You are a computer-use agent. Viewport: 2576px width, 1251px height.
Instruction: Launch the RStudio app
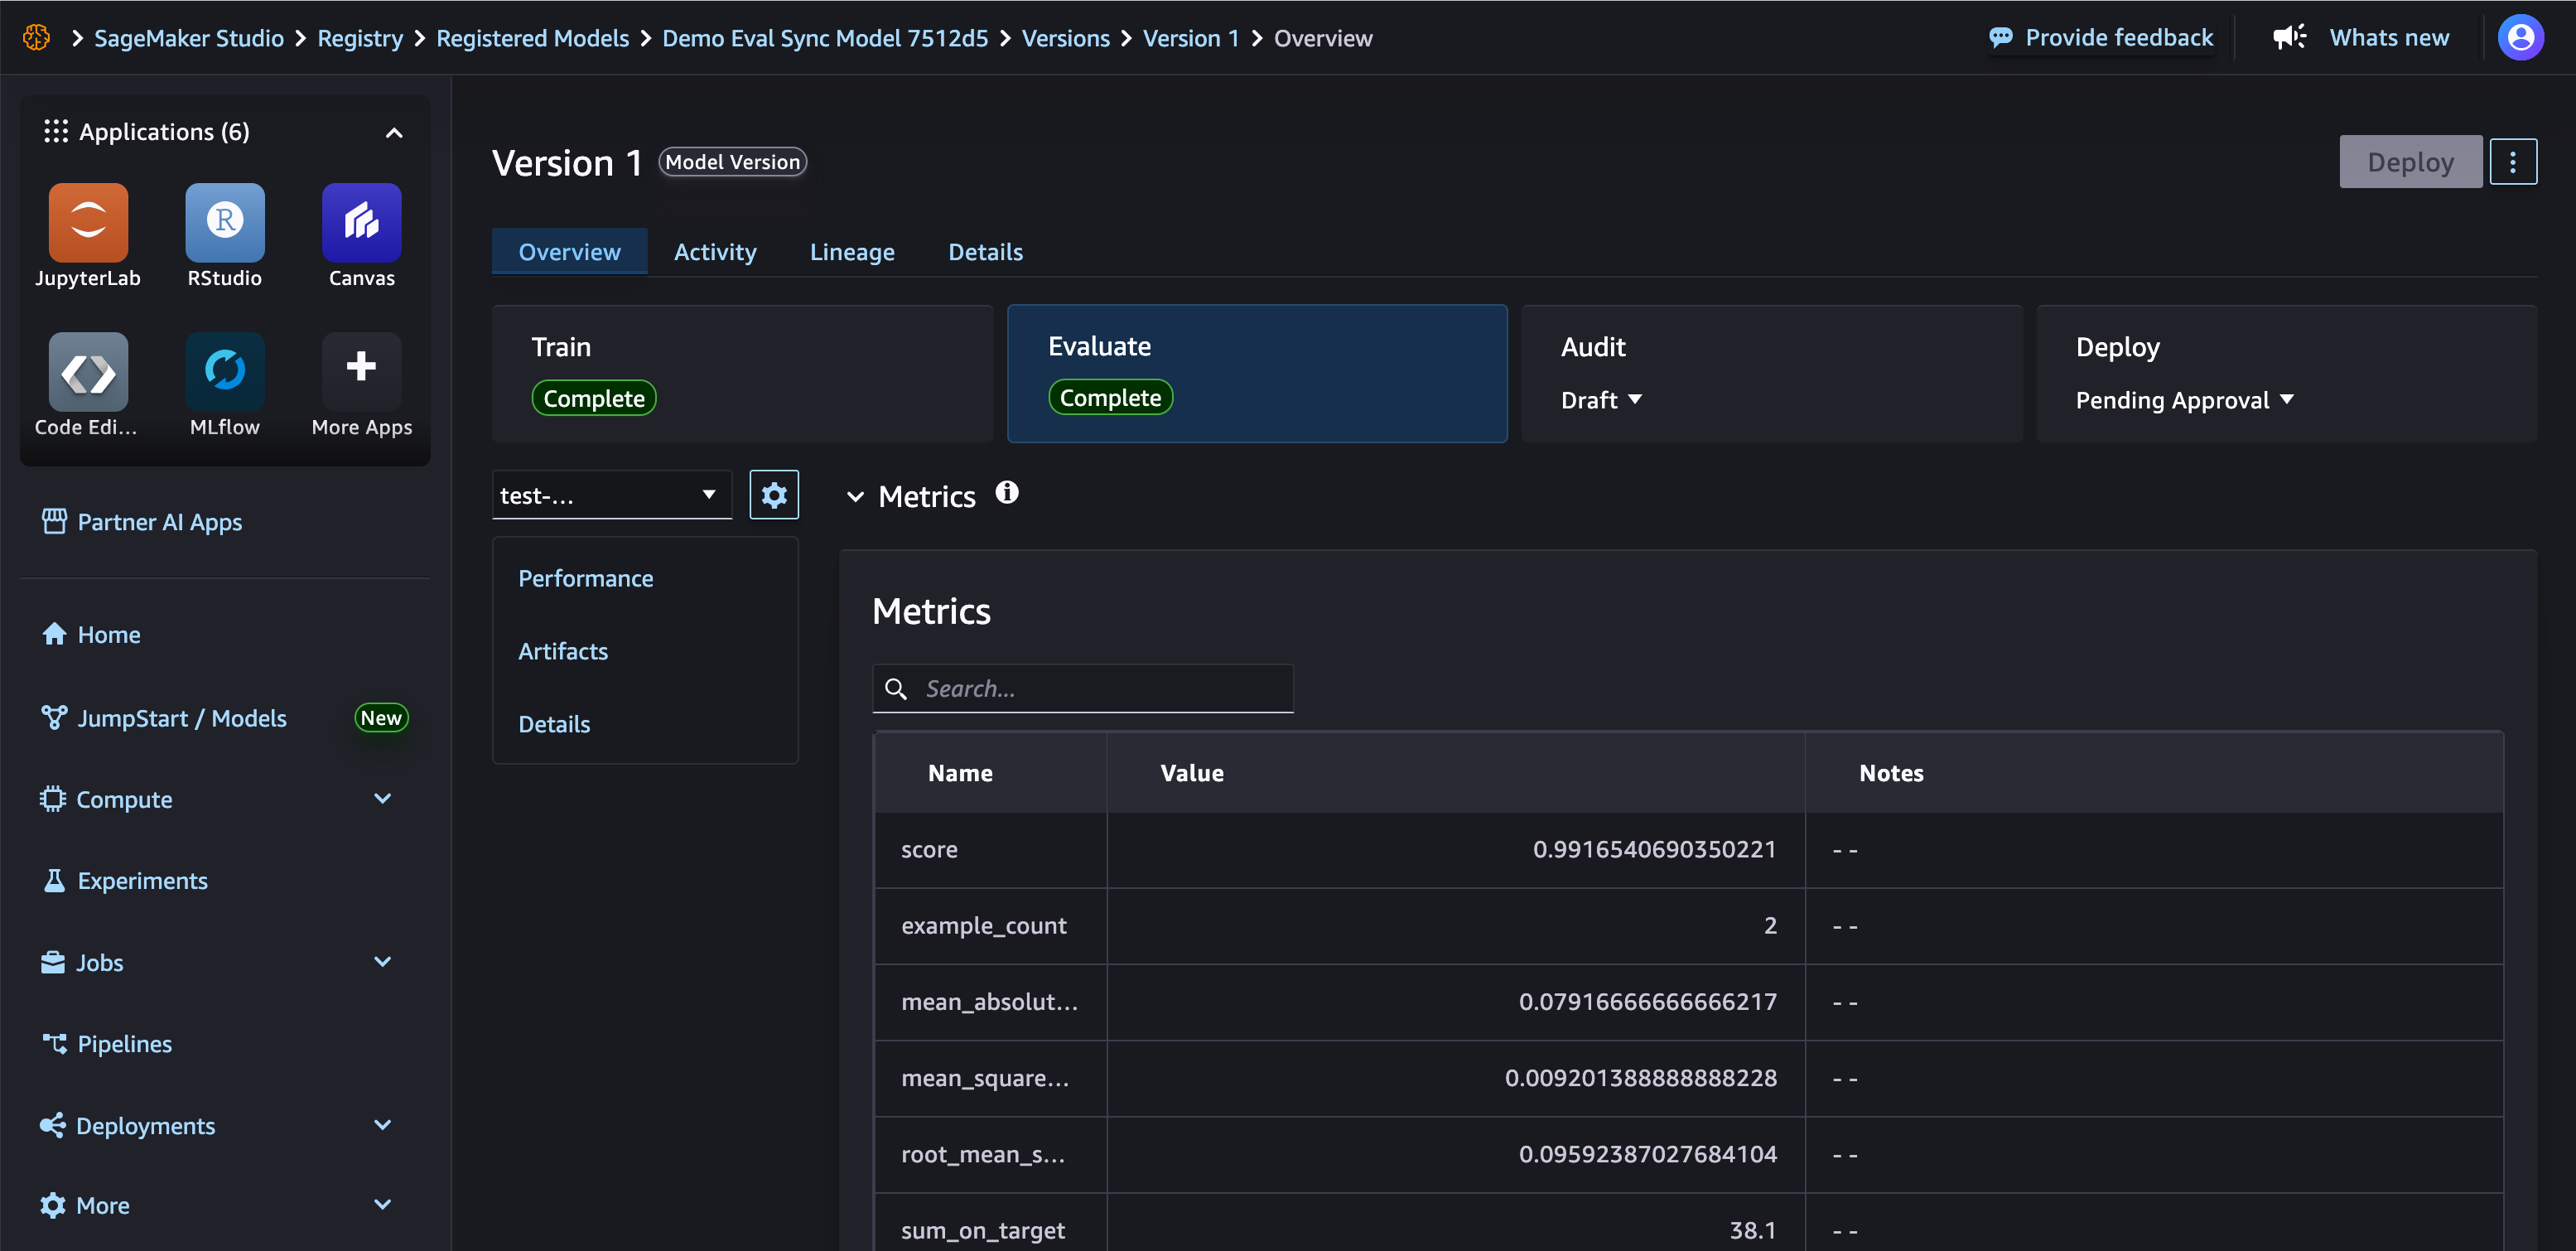pyautogui.click(x=225, y=222)
